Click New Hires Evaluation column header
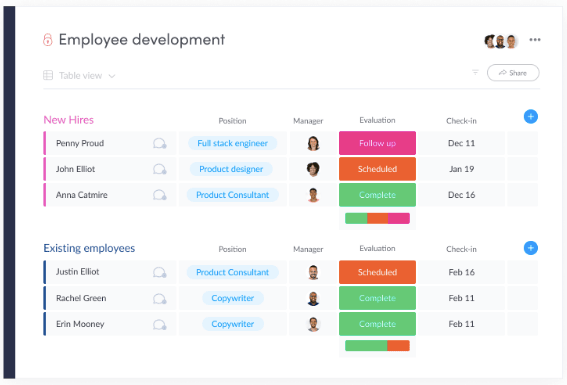Screen dimensions: 567x385 tap(377, 120)
